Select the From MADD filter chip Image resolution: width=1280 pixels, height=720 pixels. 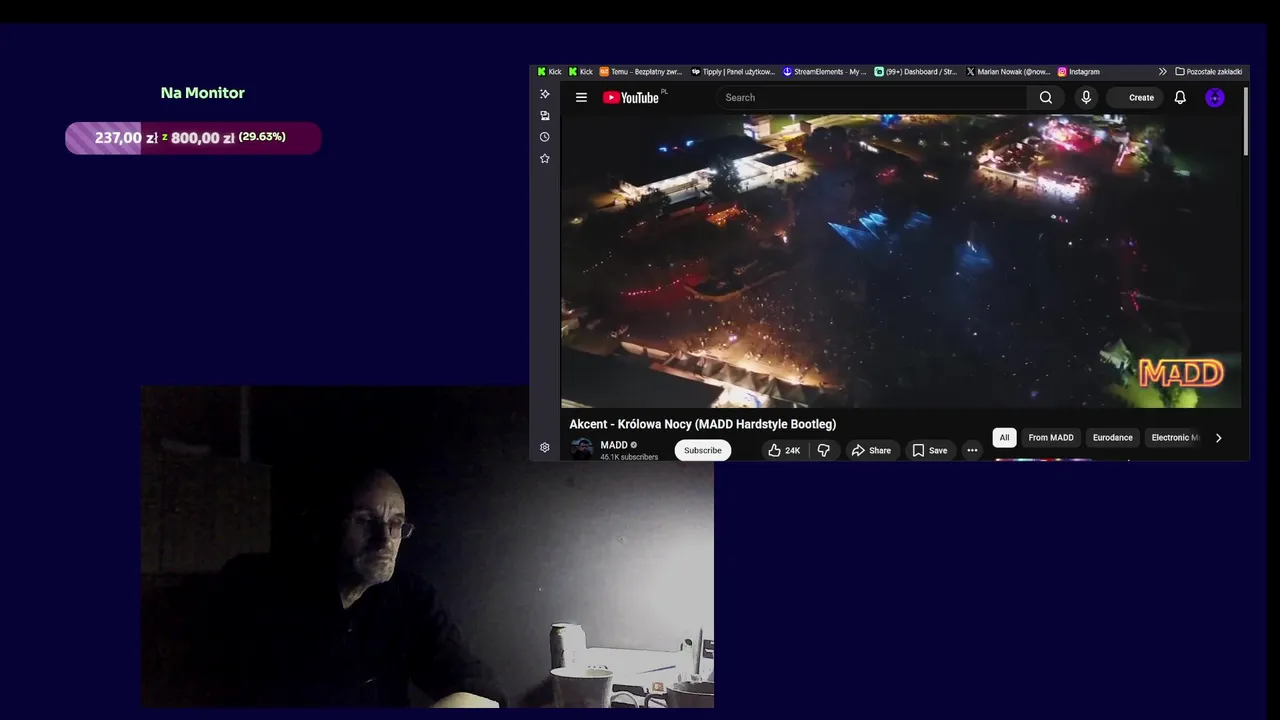[1051, 437]
